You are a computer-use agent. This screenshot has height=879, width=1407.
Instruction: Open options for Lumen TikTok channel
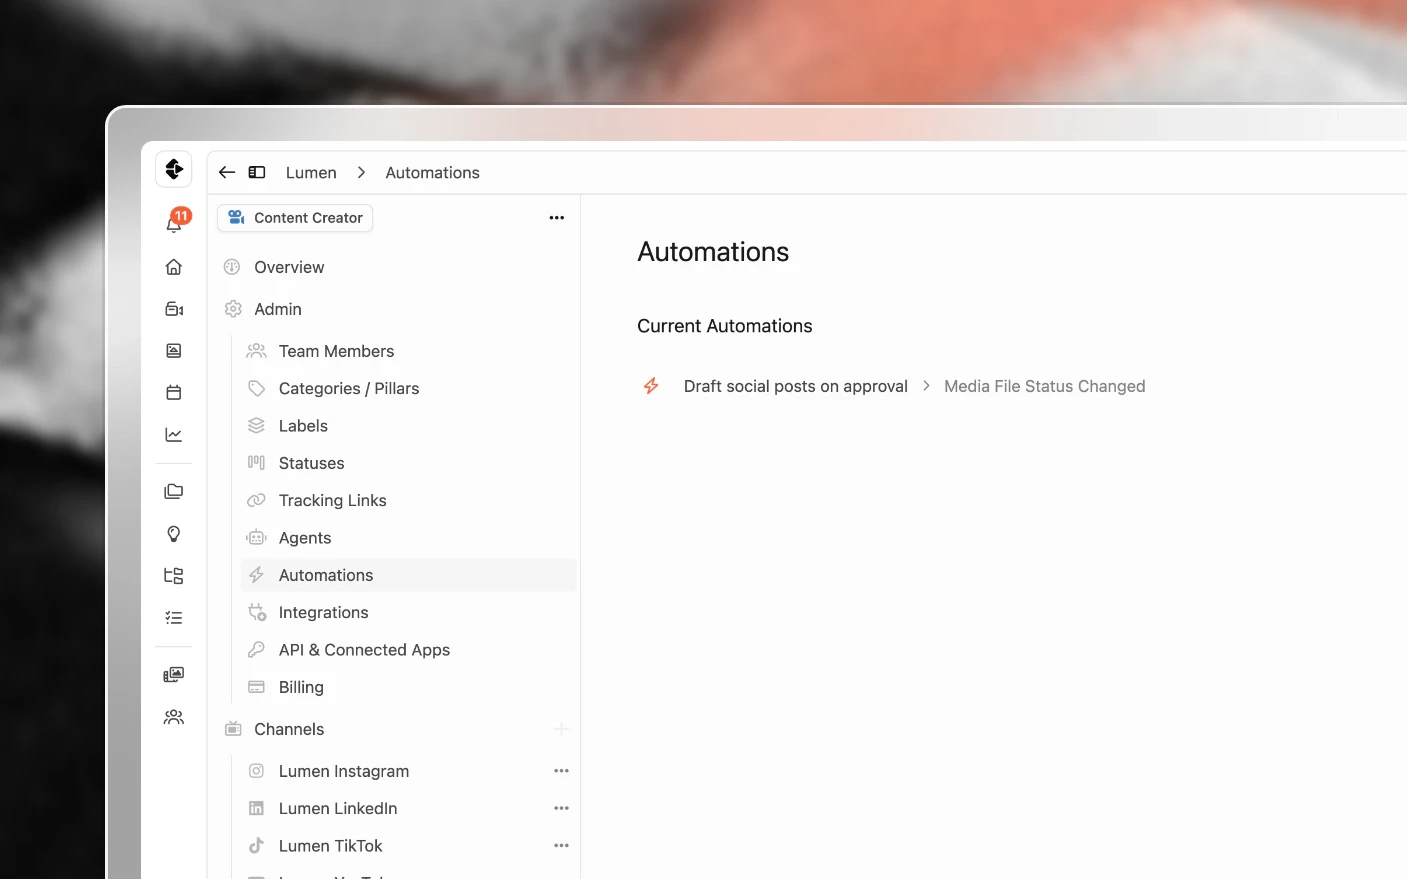562,846
